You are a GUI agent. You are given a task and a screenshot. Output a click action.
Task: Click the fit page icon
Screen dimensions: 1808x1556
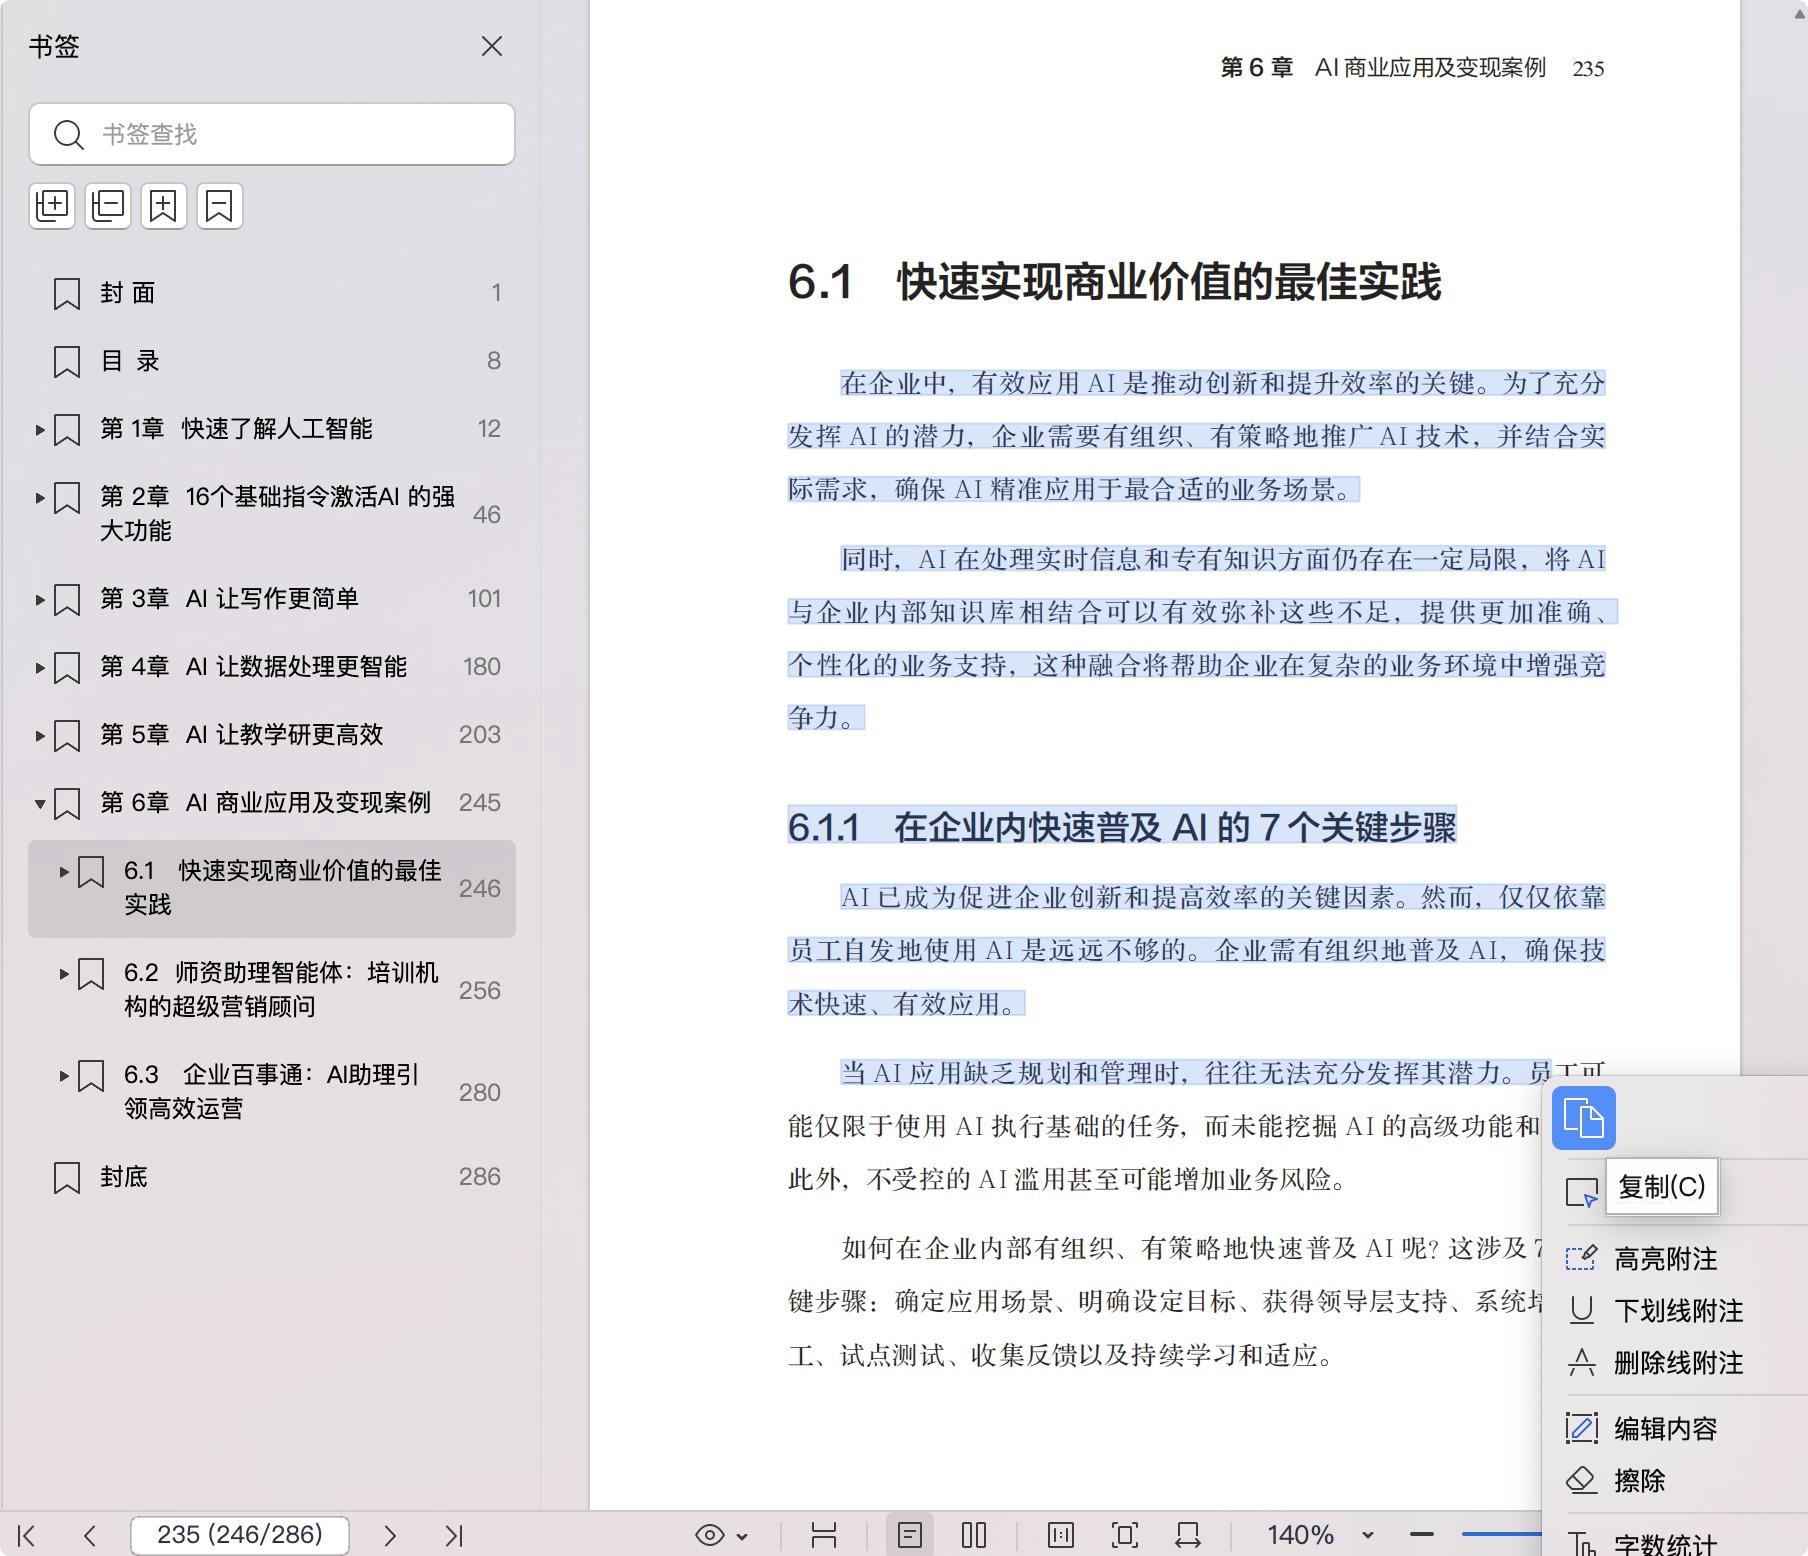[1125, 1535]
